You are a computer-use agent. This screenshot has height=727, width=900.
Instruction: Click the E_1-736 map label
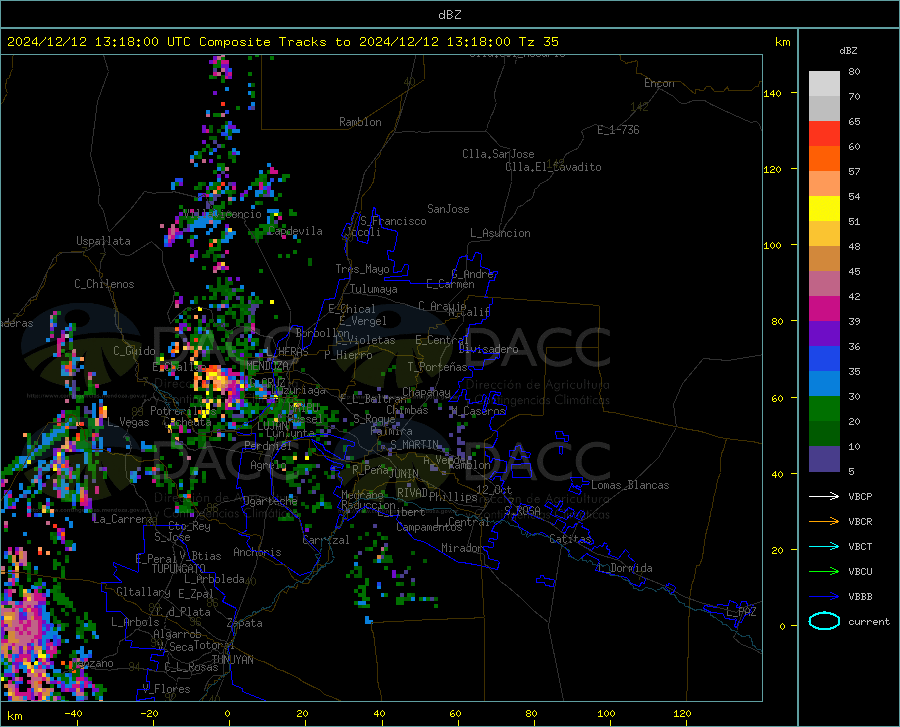(618, 130)
